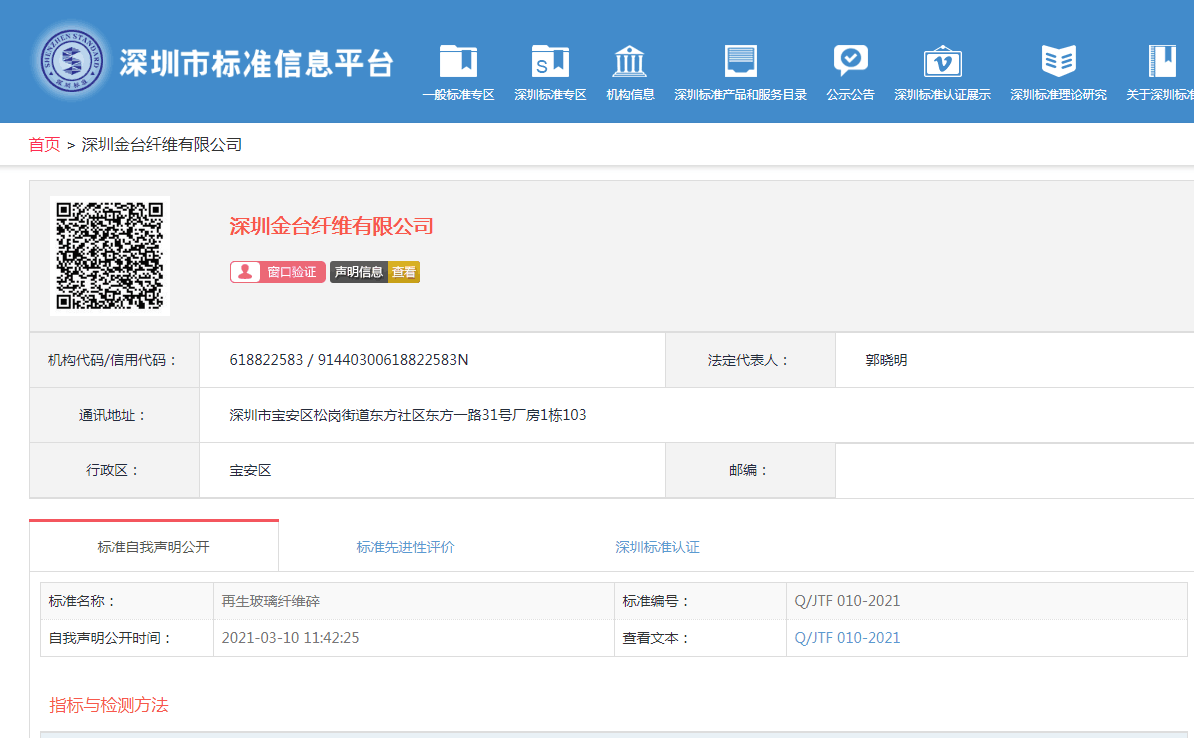The width and height of the screenshot is (1194, 738).
Task: Switch to the 深圳标准认证 tab
Action: coord(657,547)
